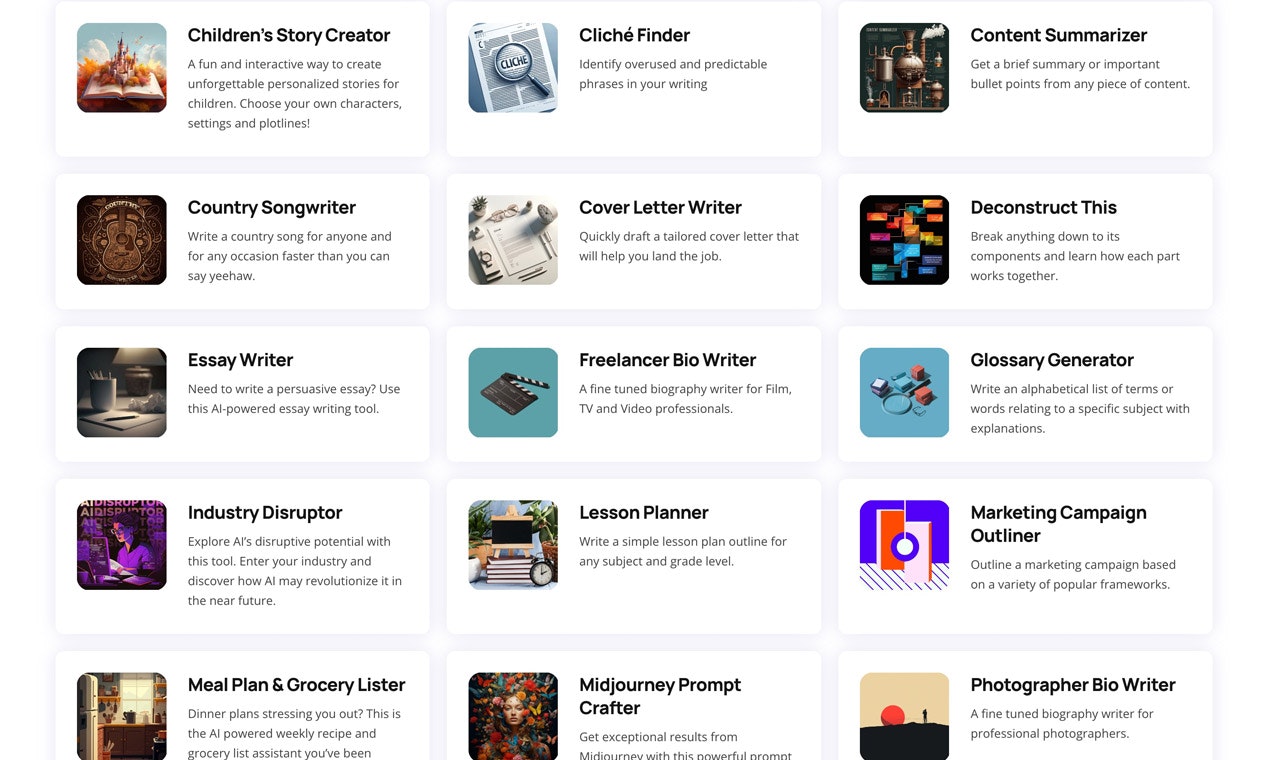Click the Cover Letter Writer desk icon
Image resolution: width=1270 pixels, height=760 pixels.
pos(513,240)
